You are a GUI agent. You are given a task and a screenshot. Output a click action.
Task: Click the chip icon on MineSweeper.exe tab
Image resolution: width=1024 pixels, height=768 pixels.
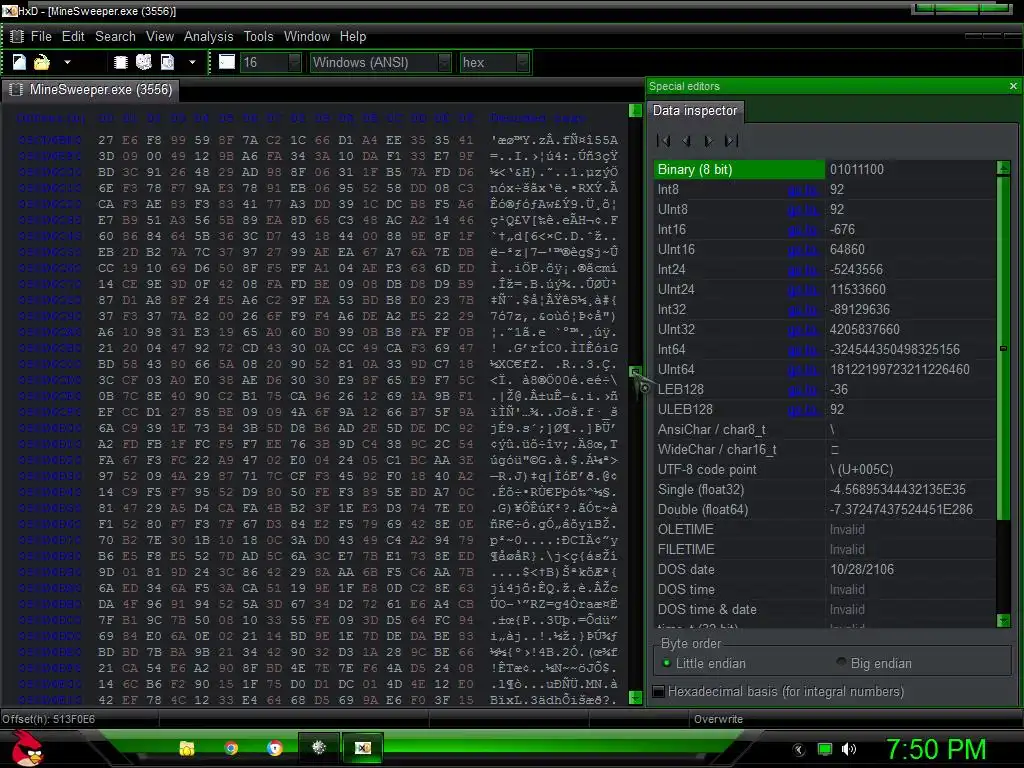pyautogui.click(x=17, y=89)
